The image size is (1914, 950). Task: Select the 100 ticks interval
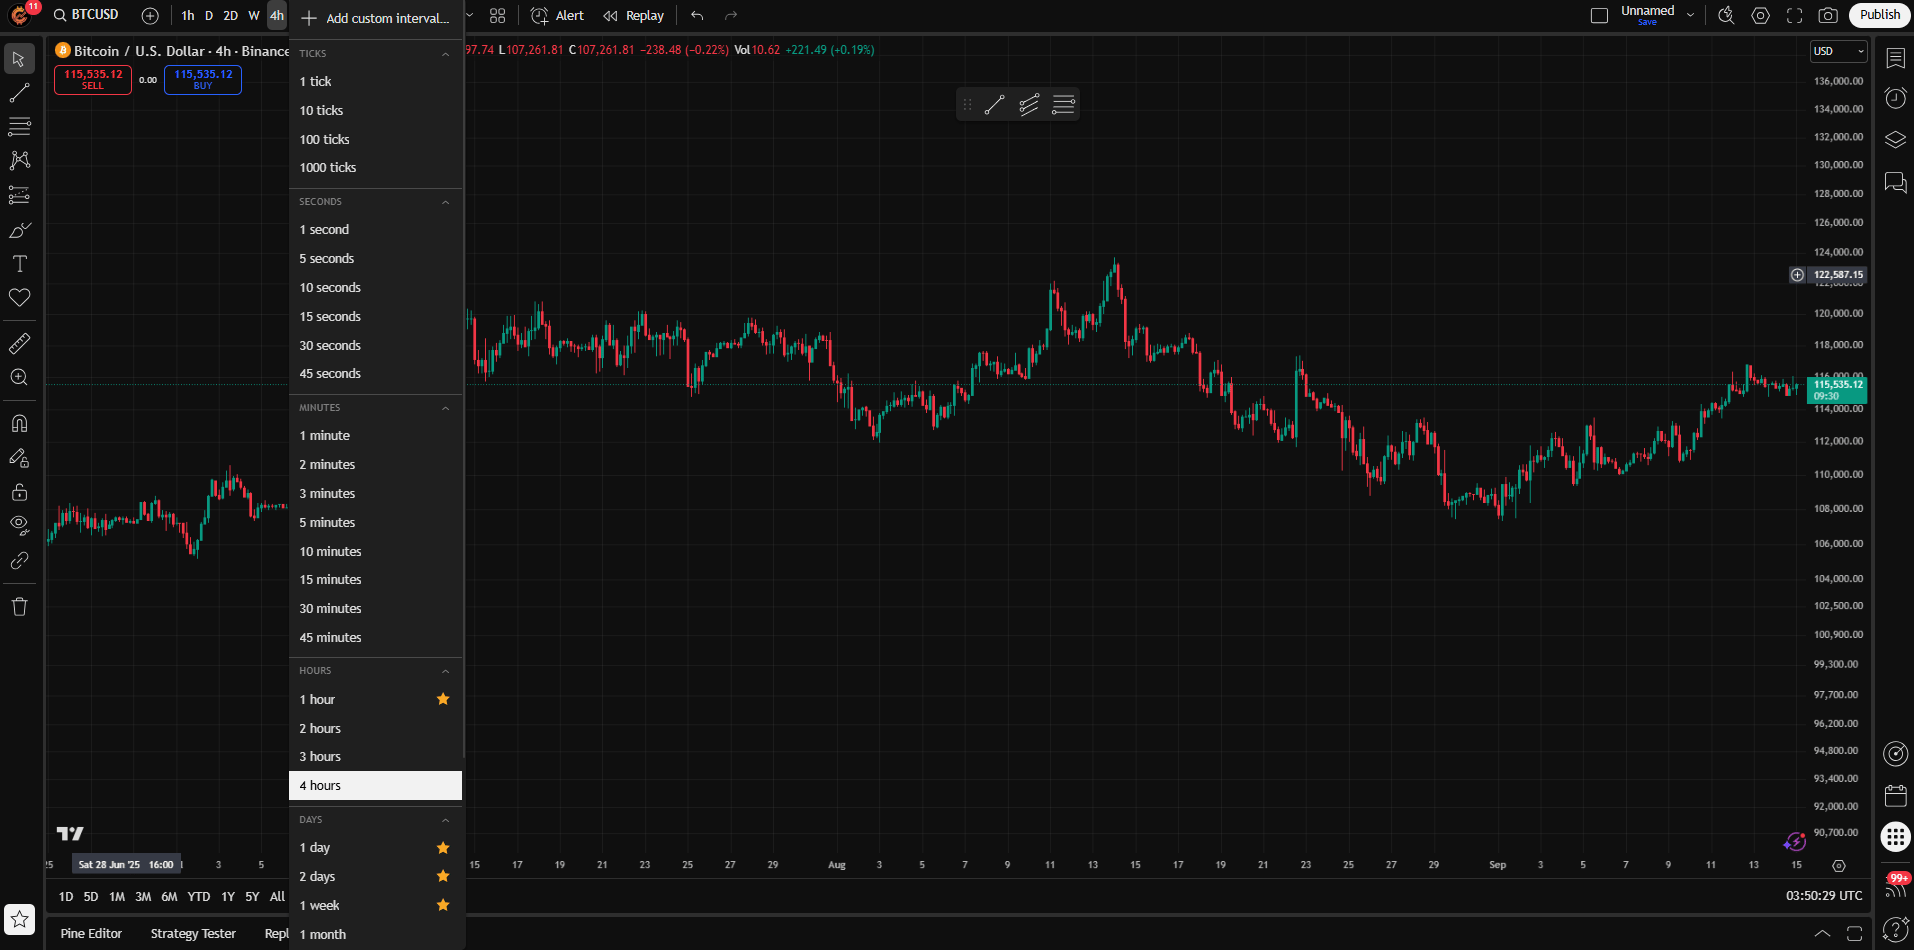[376, 139]
